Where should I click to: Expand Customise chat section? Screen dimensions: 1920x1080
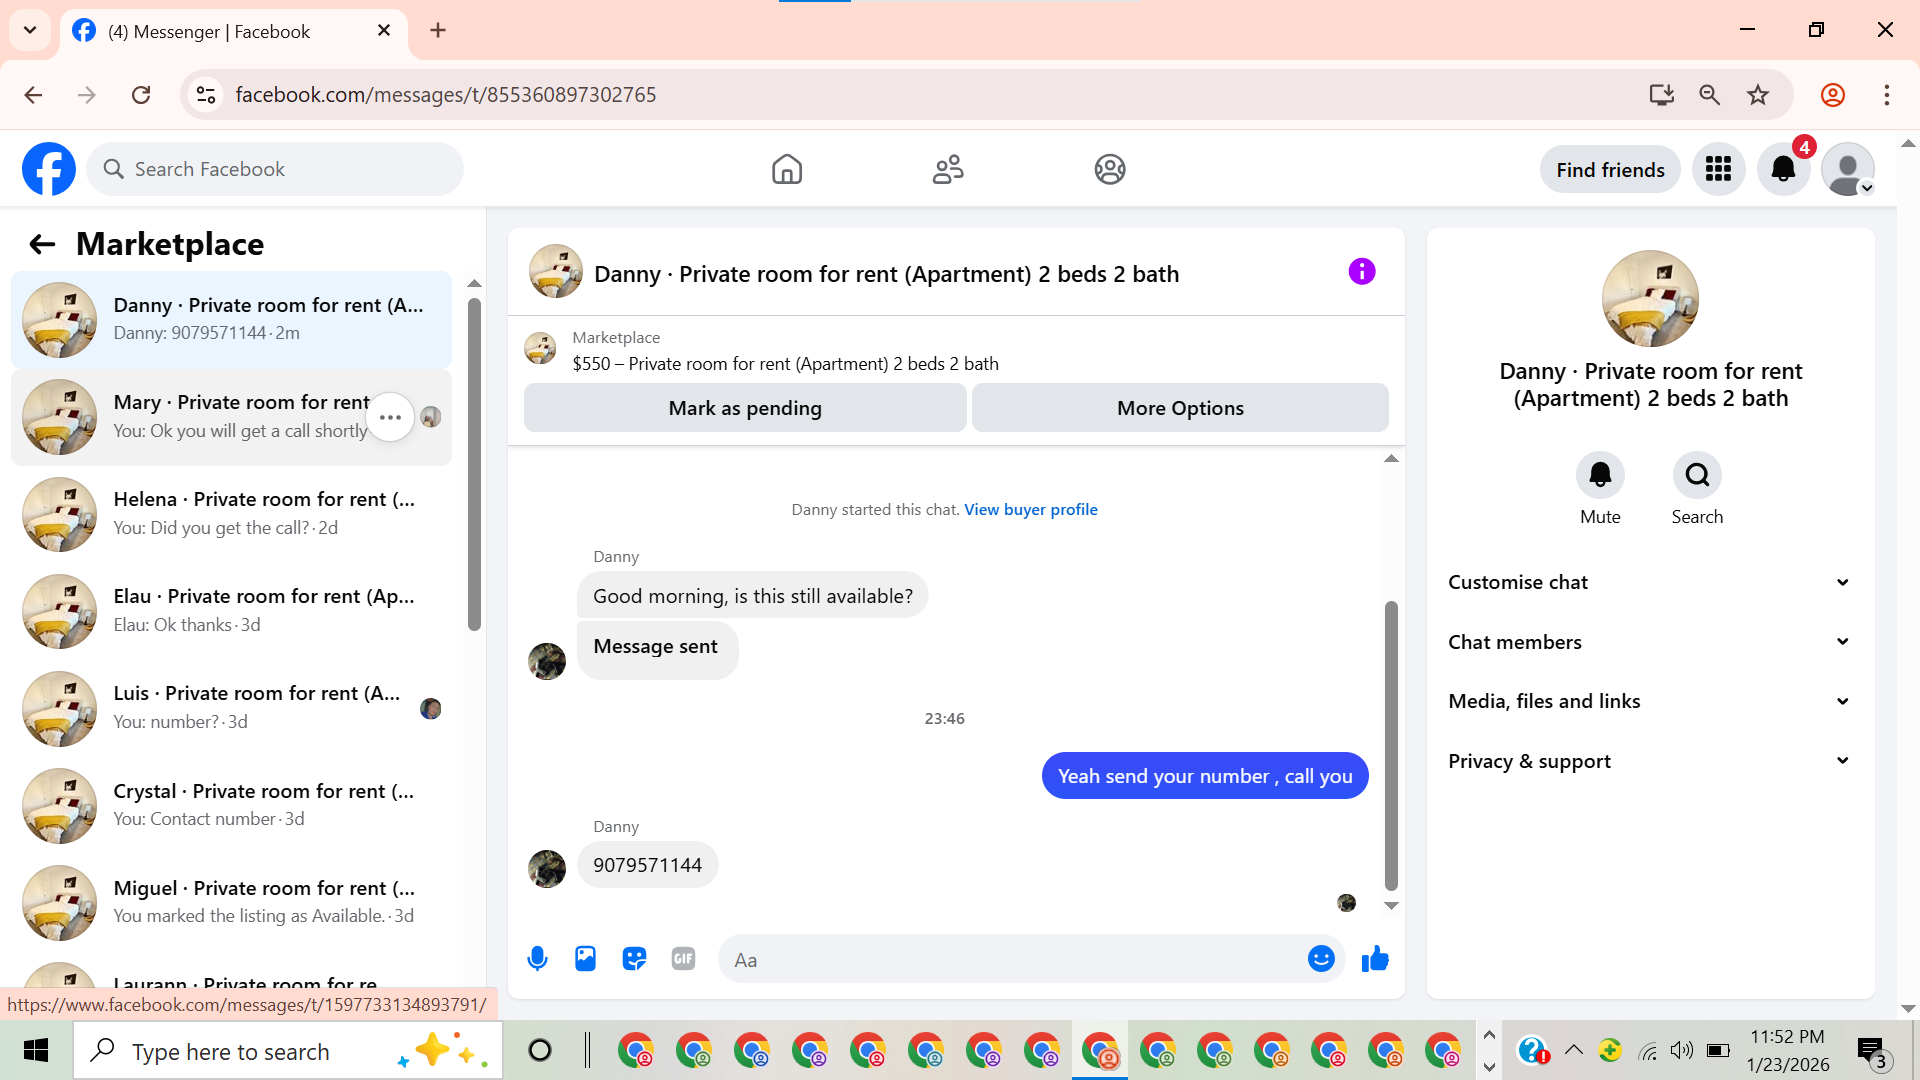pyautogui.click(x=1649, y=582)
